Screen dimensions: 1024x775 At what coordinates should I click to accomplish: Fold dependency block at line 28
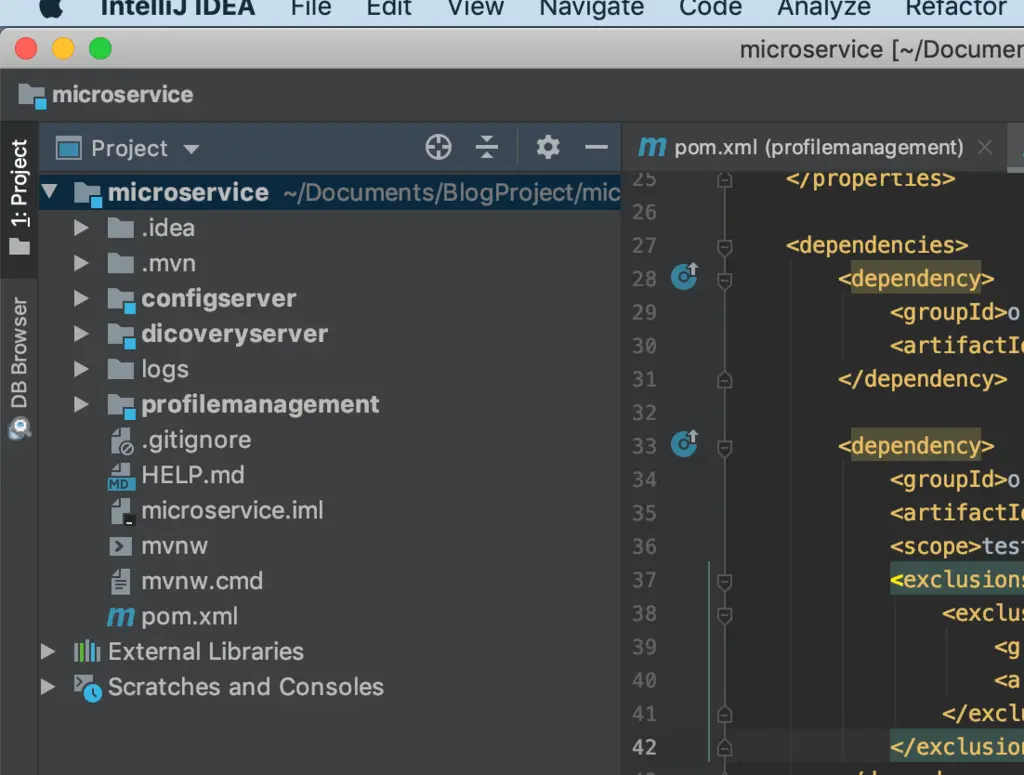(x=724, y=280)
